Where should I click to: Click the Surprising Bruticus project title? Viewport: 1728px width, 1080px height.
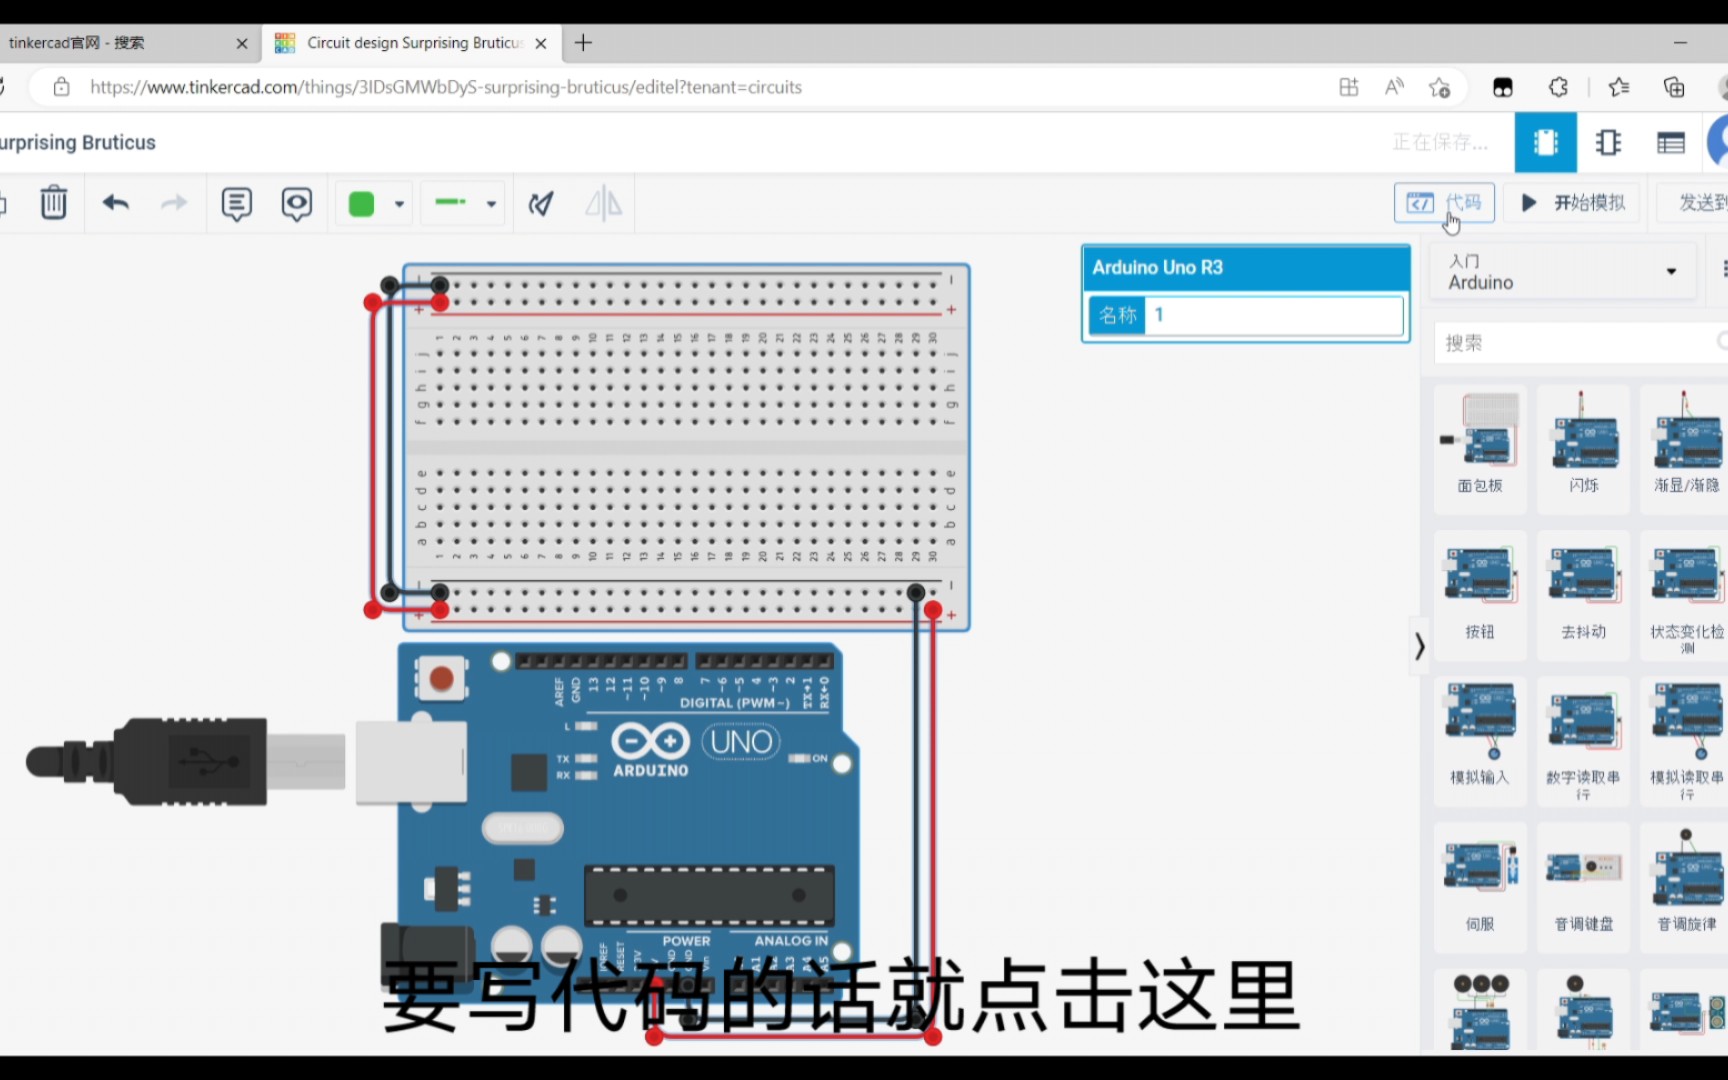78,143
